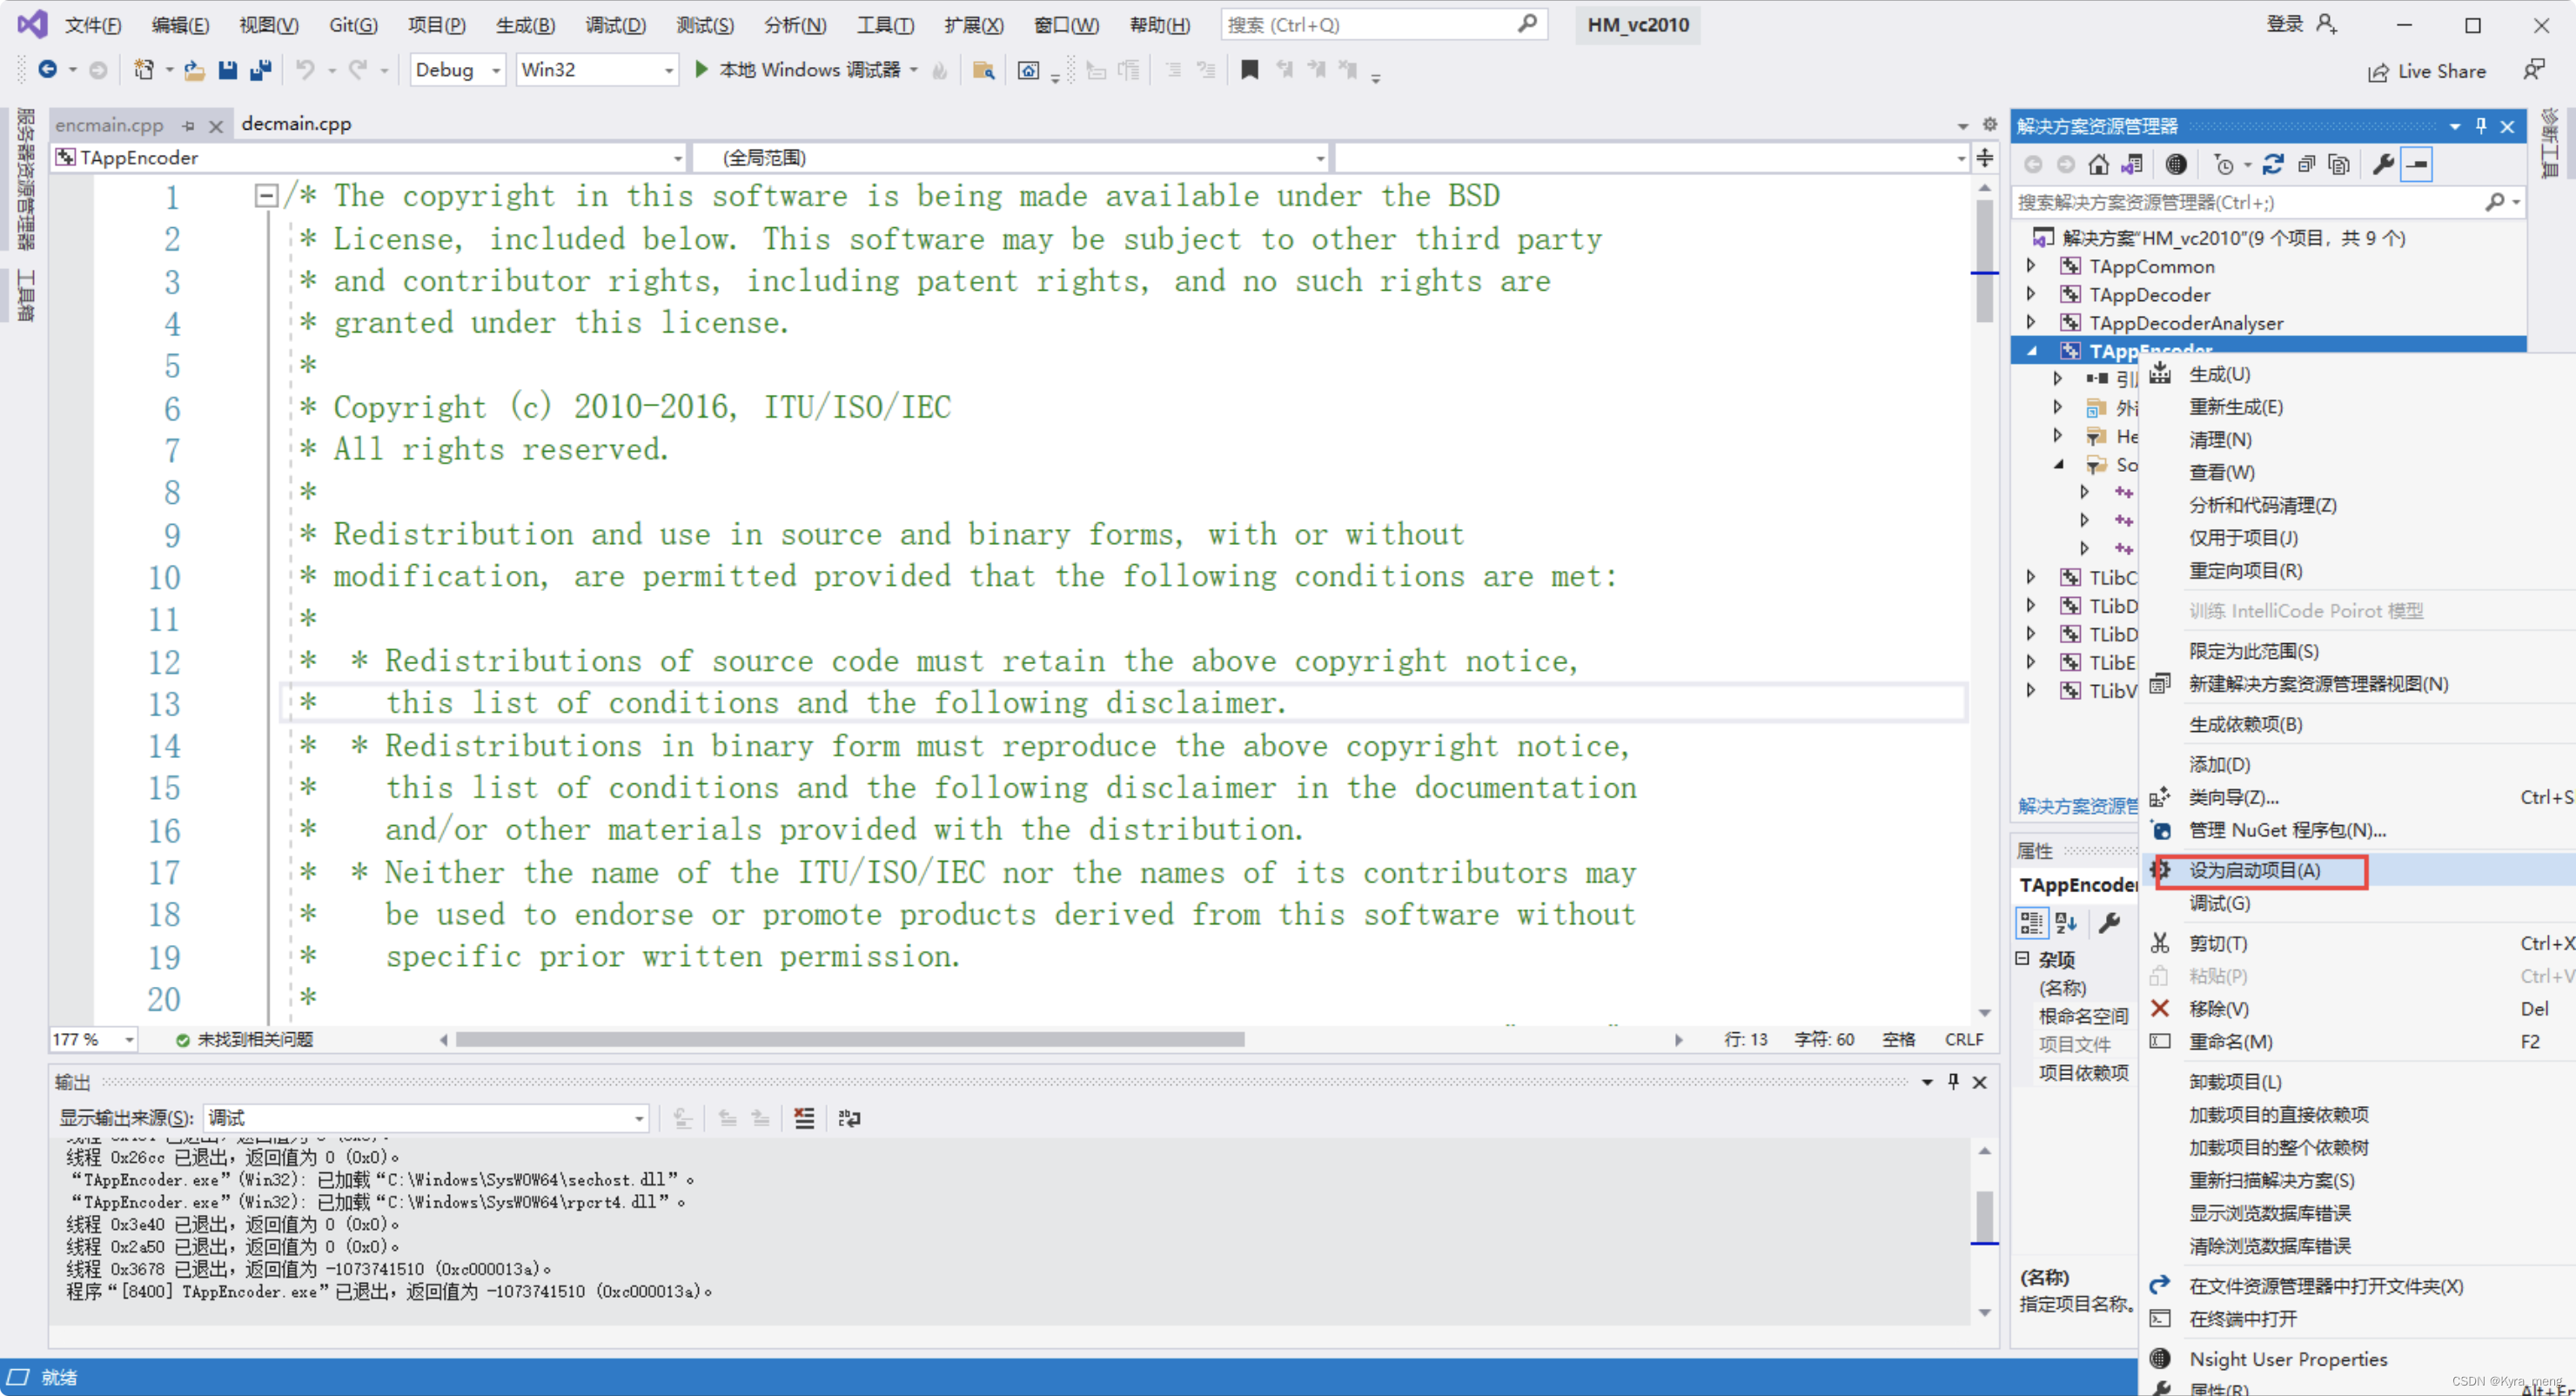This screenshot has width=2576, height=1396.
Task: Click the Open File folder icon
Action: click(194, 70)
